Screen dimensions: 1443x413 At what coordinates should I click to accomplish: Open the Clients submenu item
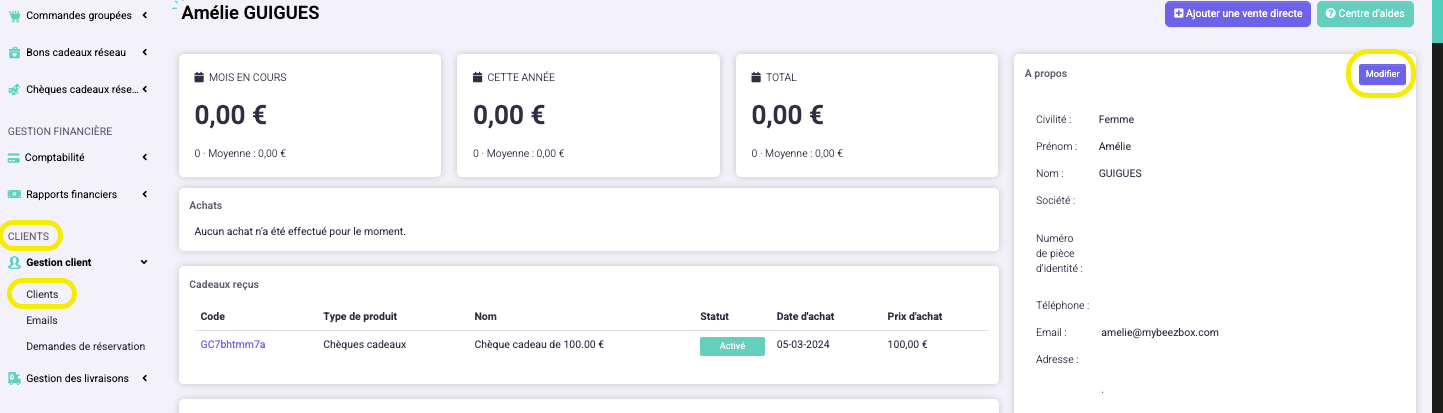42,294
